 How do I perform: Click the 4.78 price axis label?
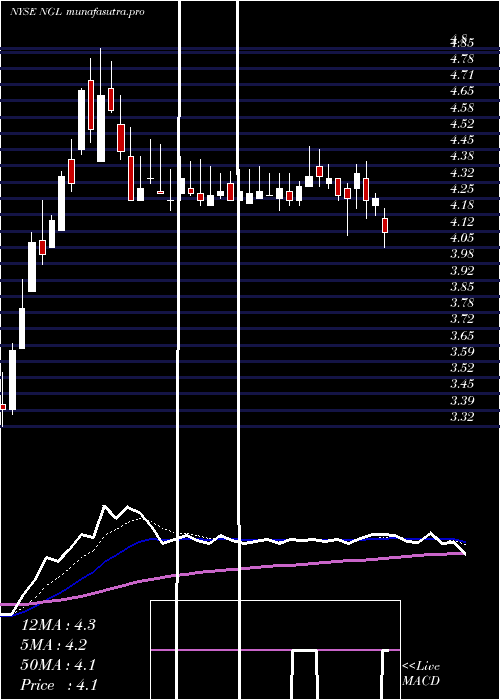(462, 59)
